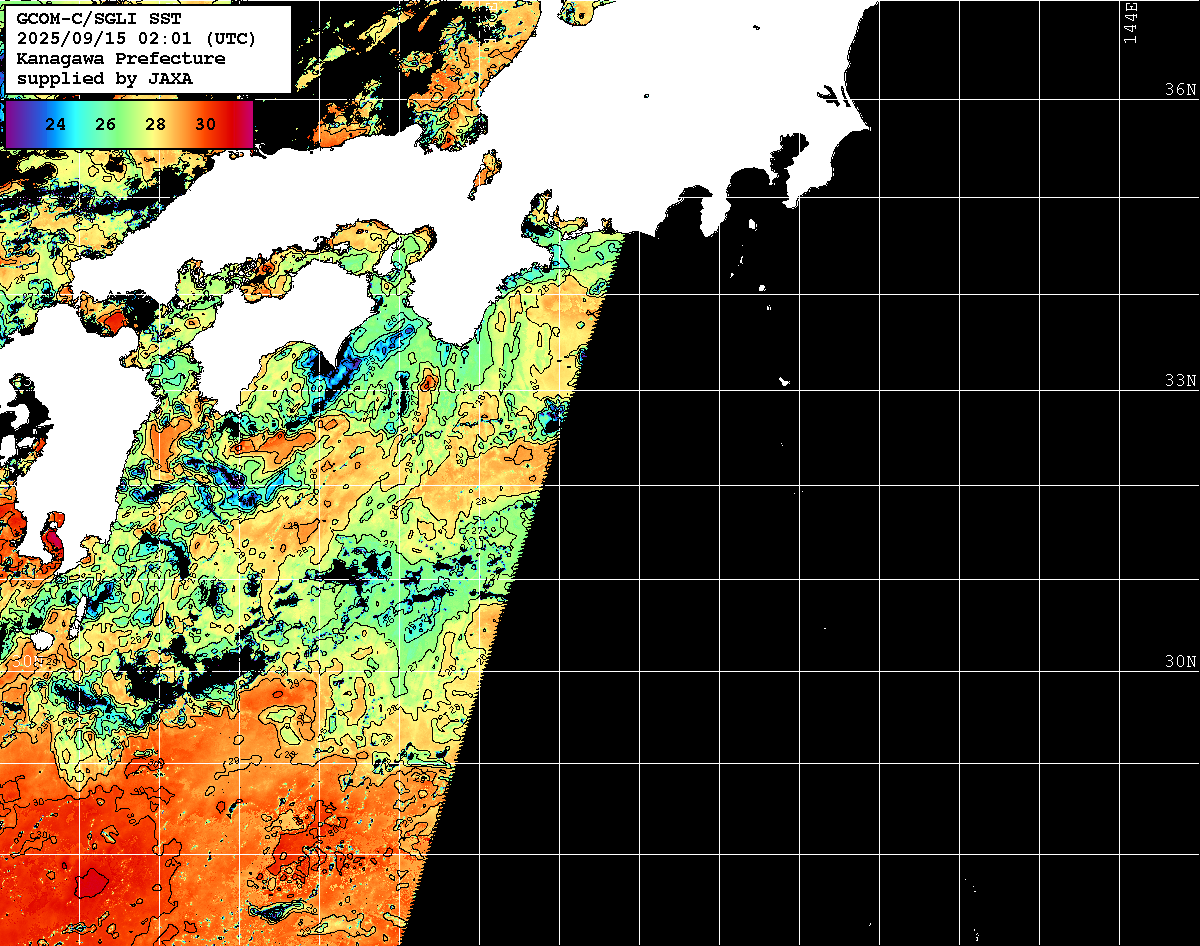Click the 30N latitude label on right edge
Viewport: 1200px width, 946px height.
(x=1180, y=662)
